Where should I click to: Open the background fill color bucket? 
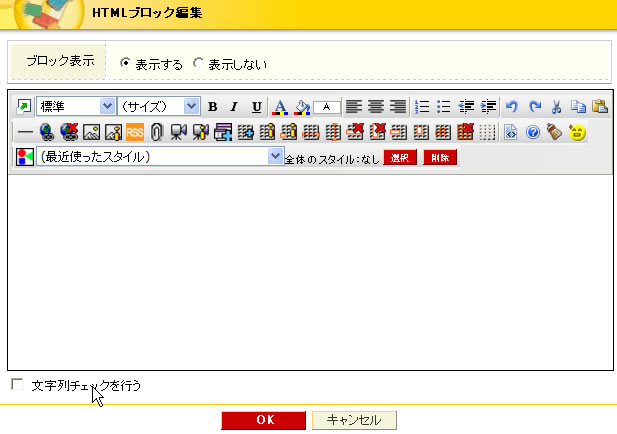(302, 107)
